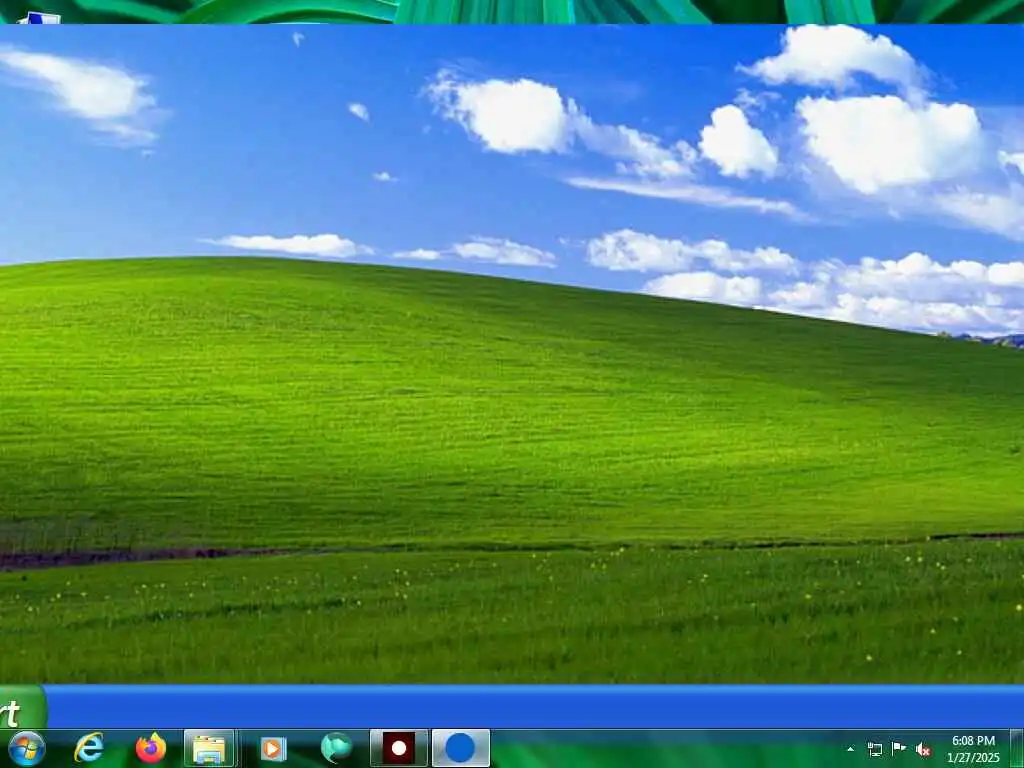Open Windows Explorer folder icon
This screenshot has height=768, width=1024.
pos(209,748)
